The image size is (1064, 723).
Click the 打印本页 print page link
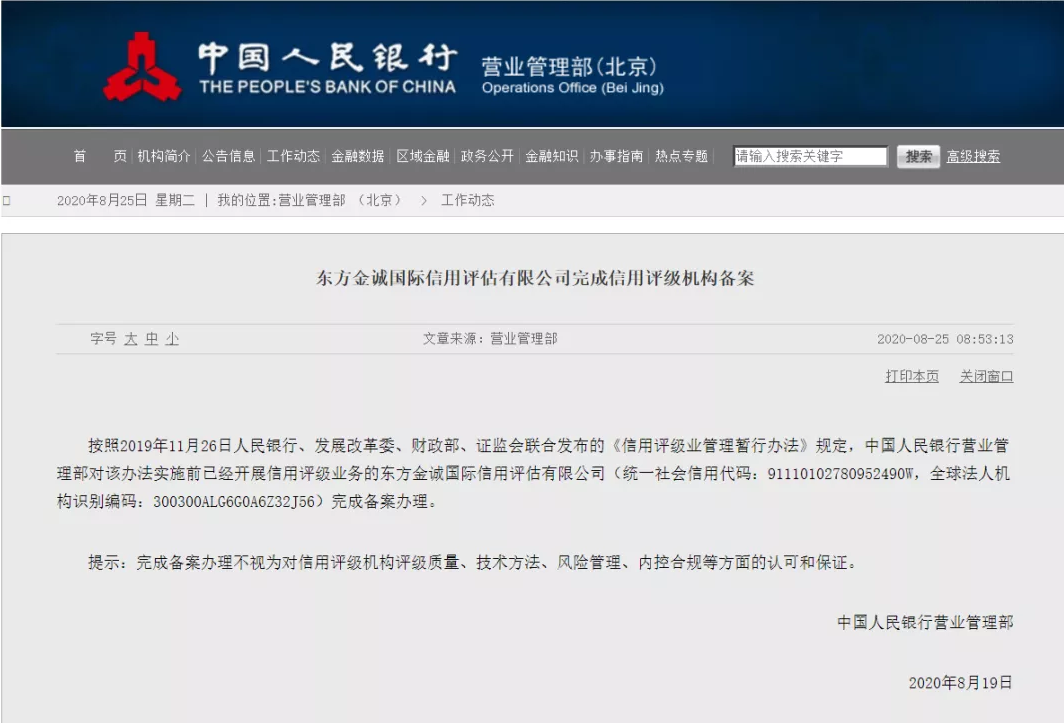click(x=911, y=376)
